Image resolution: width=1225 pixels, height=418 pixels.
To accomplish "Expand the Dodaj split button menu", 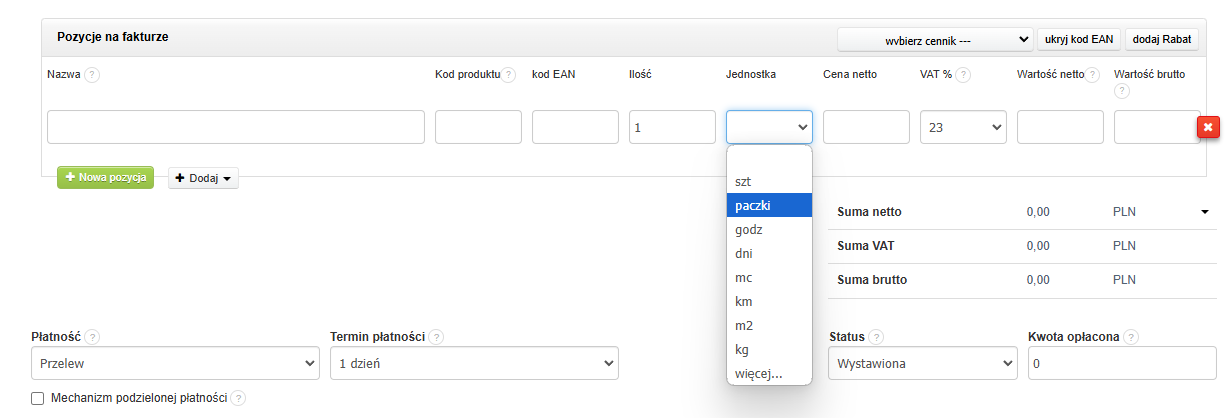I will point(203,178).
